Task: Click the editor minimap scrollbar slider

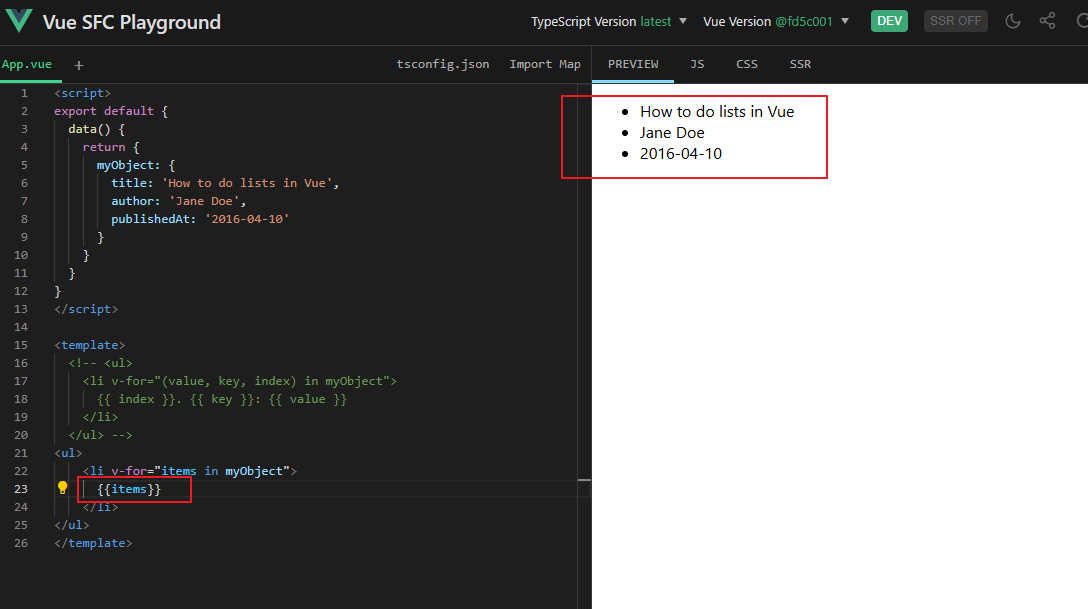Action: (x=584, y=480)
